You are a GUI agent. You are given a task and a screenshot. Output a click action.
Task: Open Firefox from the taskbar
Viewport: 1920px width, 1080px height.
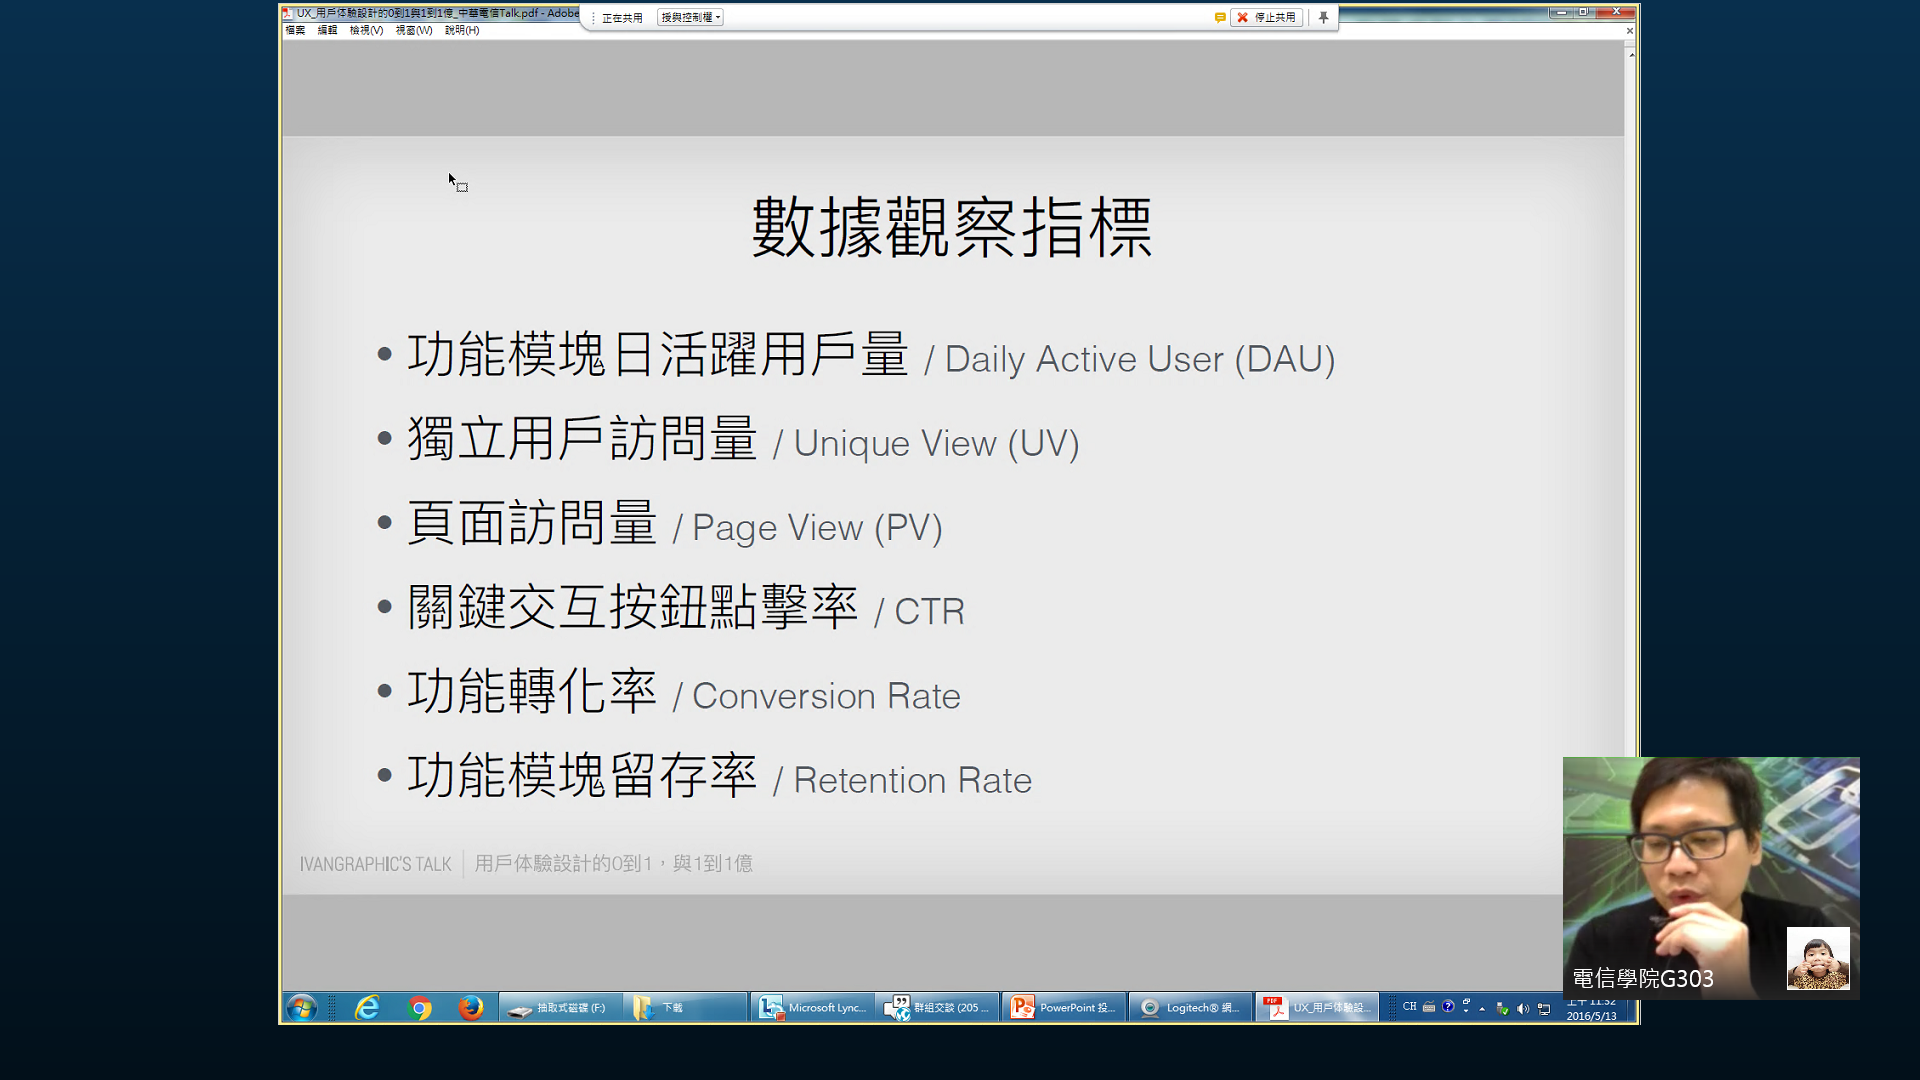click(x=471, y=1007)
